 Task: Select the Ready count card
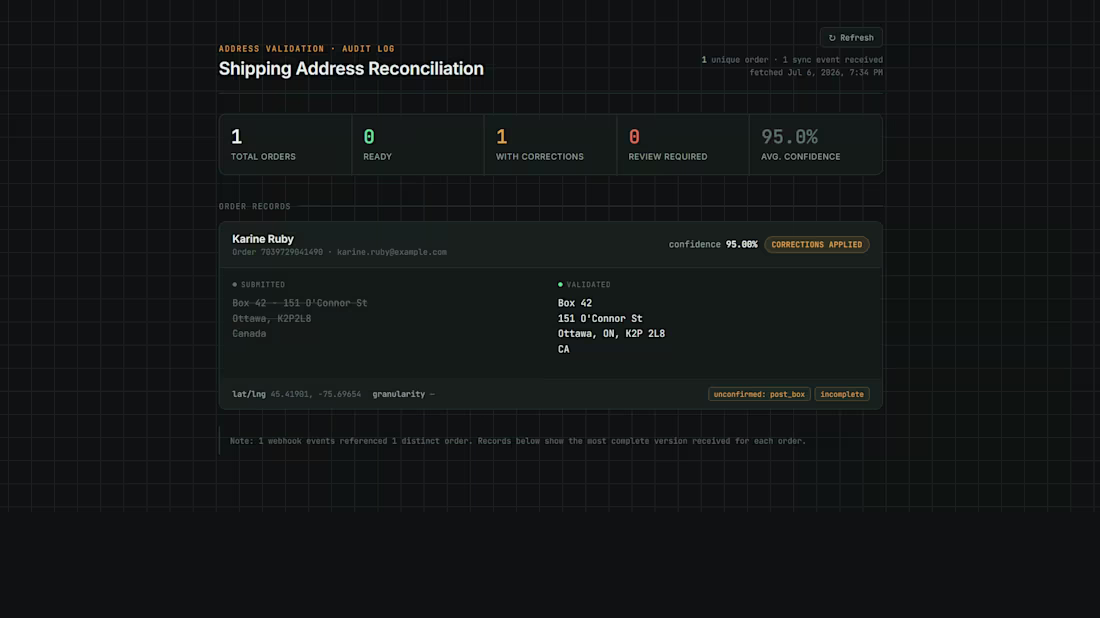[x=418, y=145]
